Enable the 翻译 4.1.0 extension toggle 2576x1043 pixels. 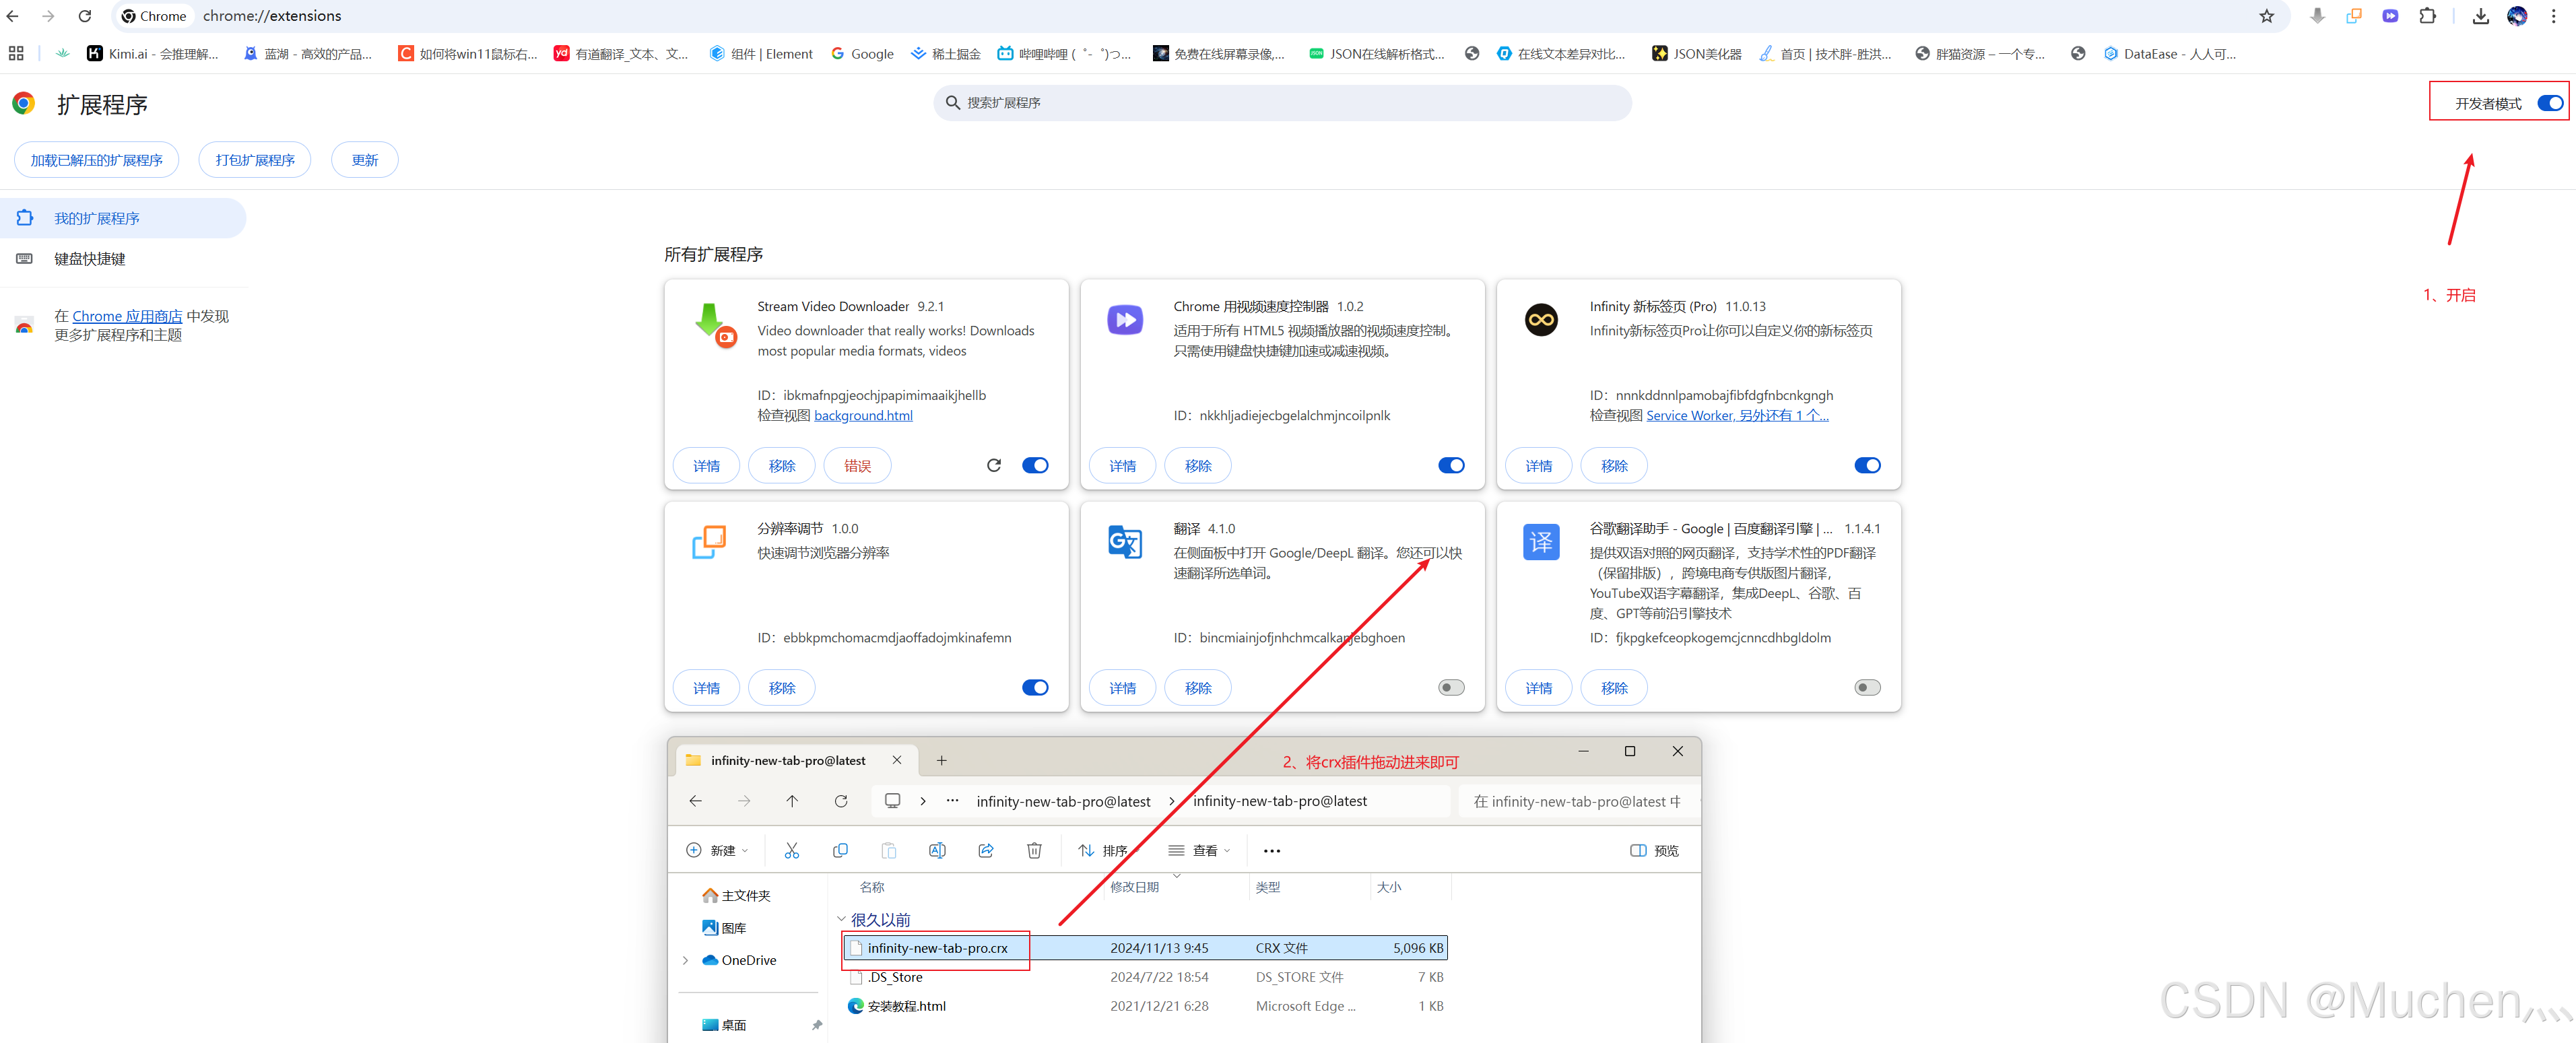point(1450,688)
